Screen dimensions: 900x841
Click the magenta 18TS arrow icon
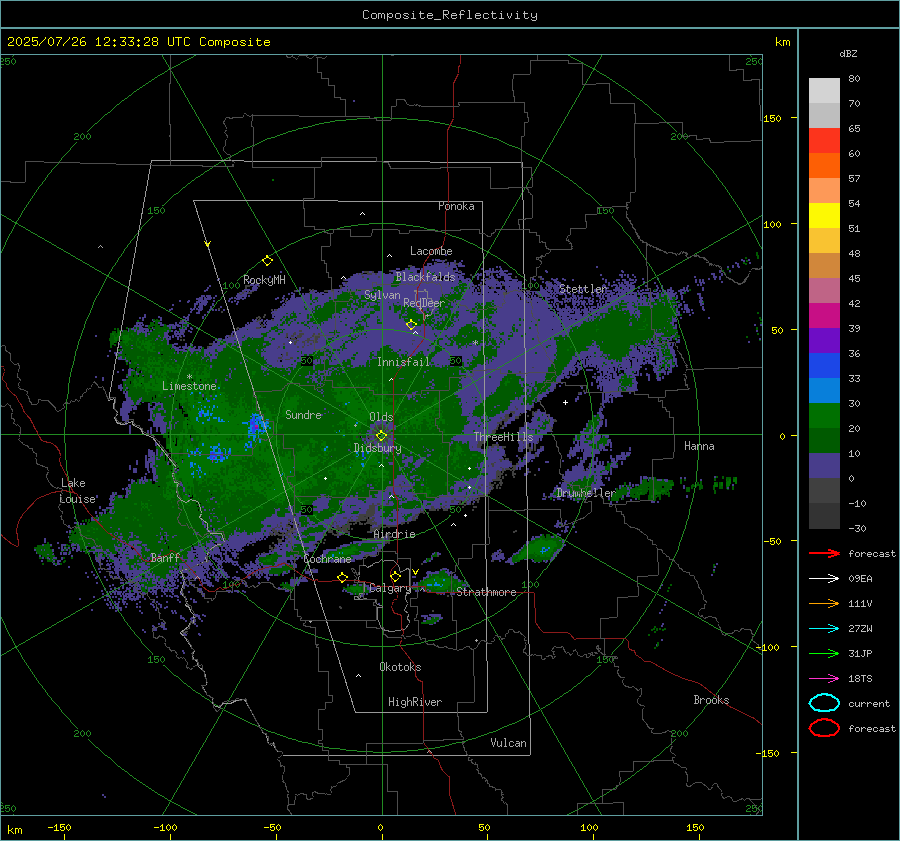point(824,679)
